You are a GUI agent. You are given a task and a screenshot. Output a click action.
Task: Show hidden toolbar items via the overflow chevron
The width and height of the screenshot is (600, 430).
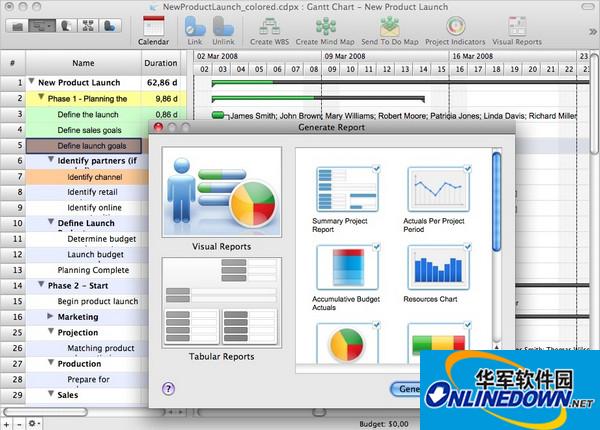tap(593, 32)
